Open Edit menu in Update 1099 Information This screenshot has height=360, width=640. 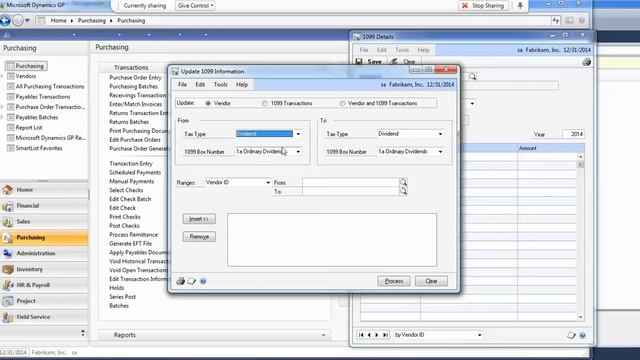200,84
